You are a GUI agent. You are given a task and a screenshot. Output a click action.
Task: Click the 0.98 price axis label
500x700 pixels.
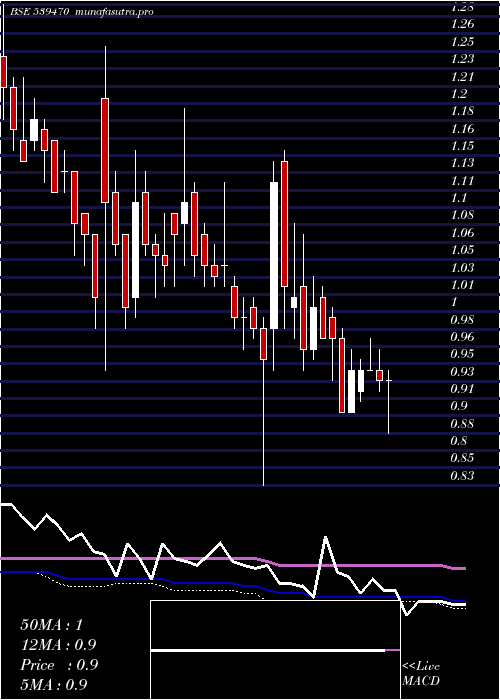(x=462, y=320)
